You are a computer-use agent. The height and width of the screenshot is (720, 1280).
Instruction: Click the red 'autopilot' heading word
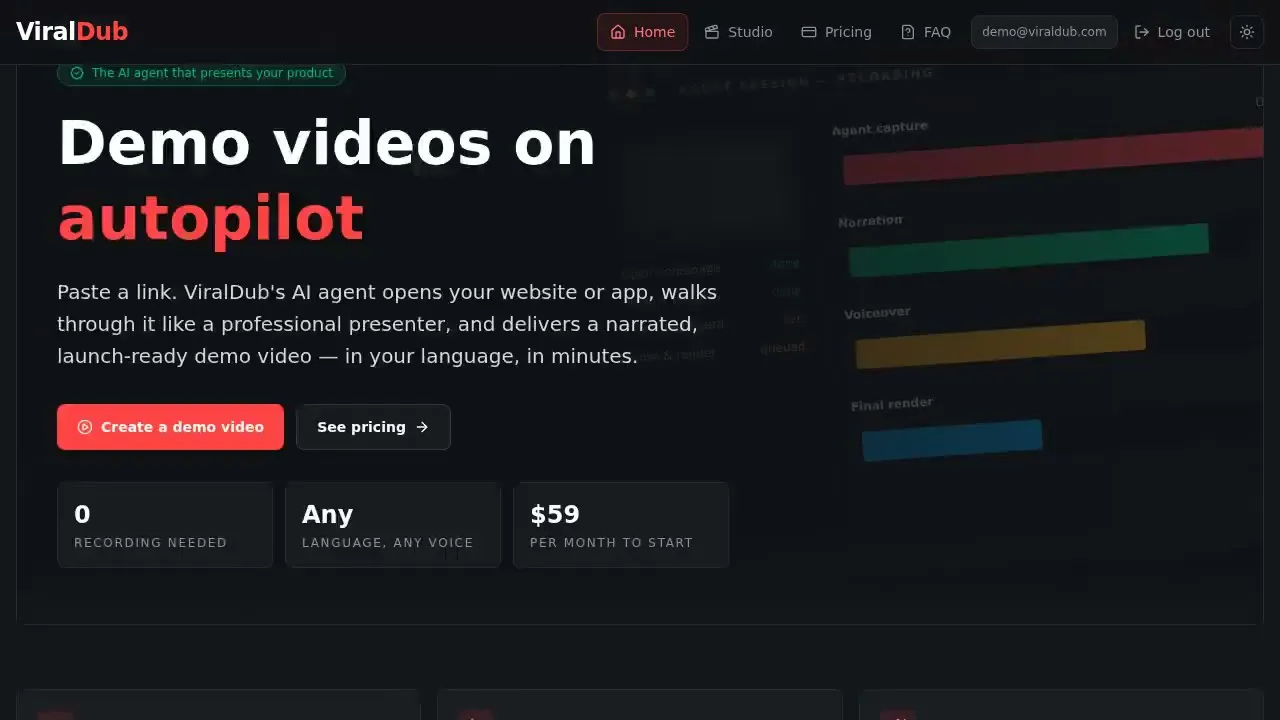click(x=211, y=218)
